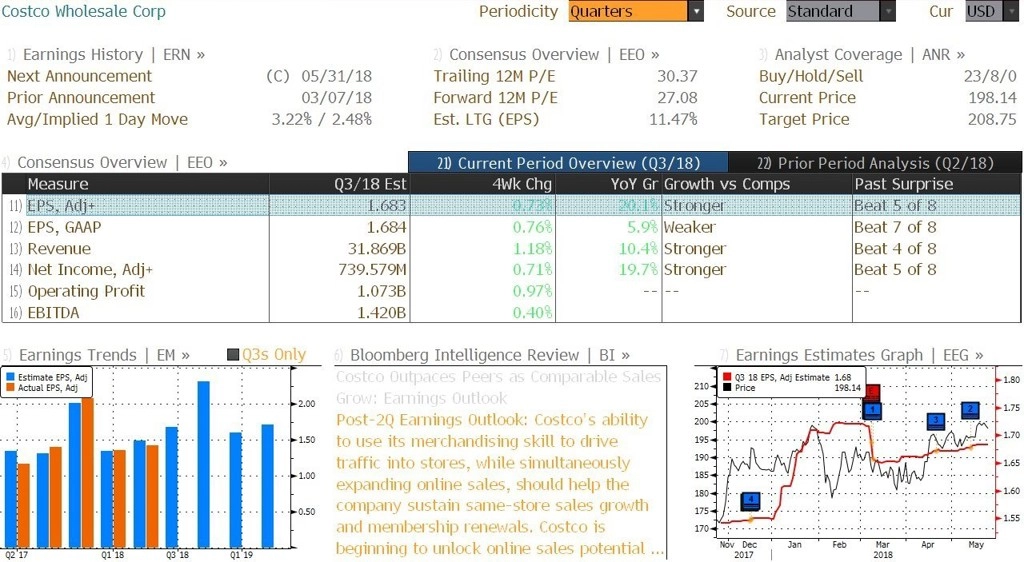
Task: Click the YoY Gr column header
Action: pos(609,184)
